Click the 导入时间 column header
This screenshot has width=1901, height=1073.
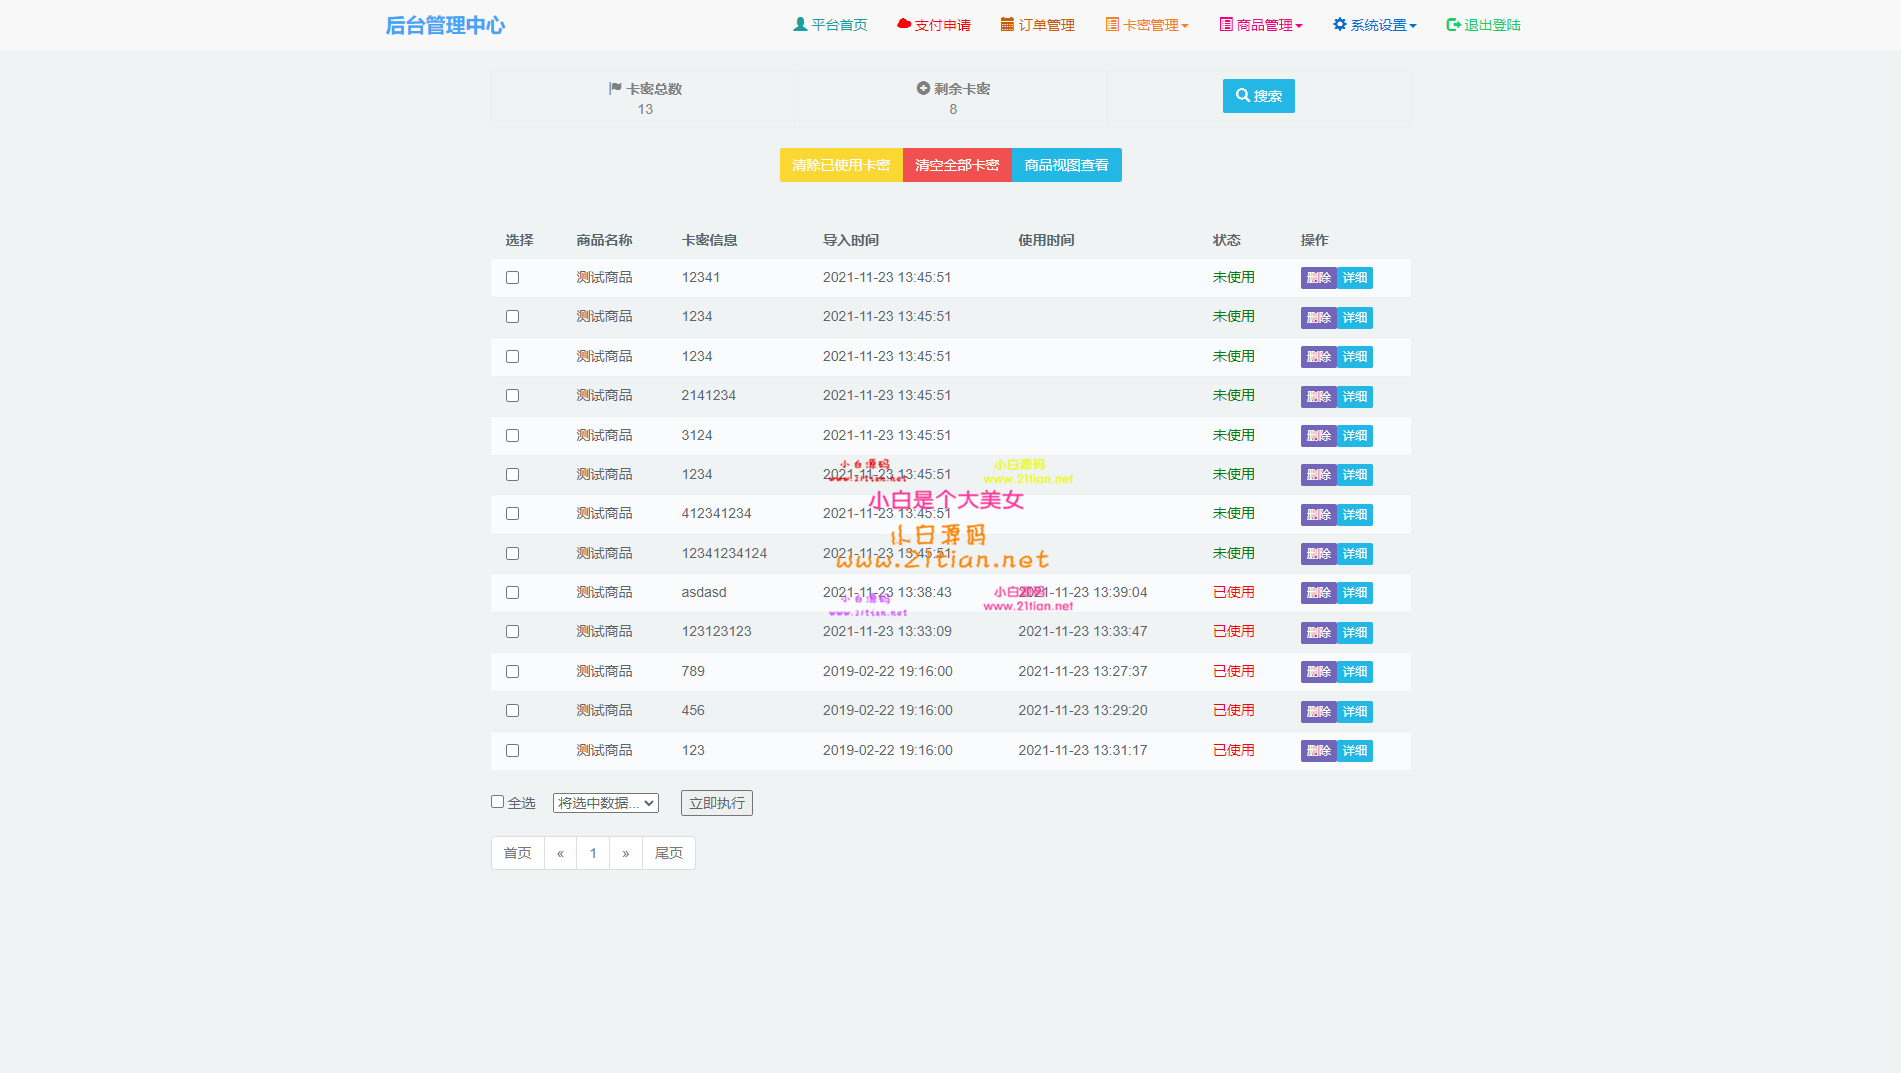851,240
